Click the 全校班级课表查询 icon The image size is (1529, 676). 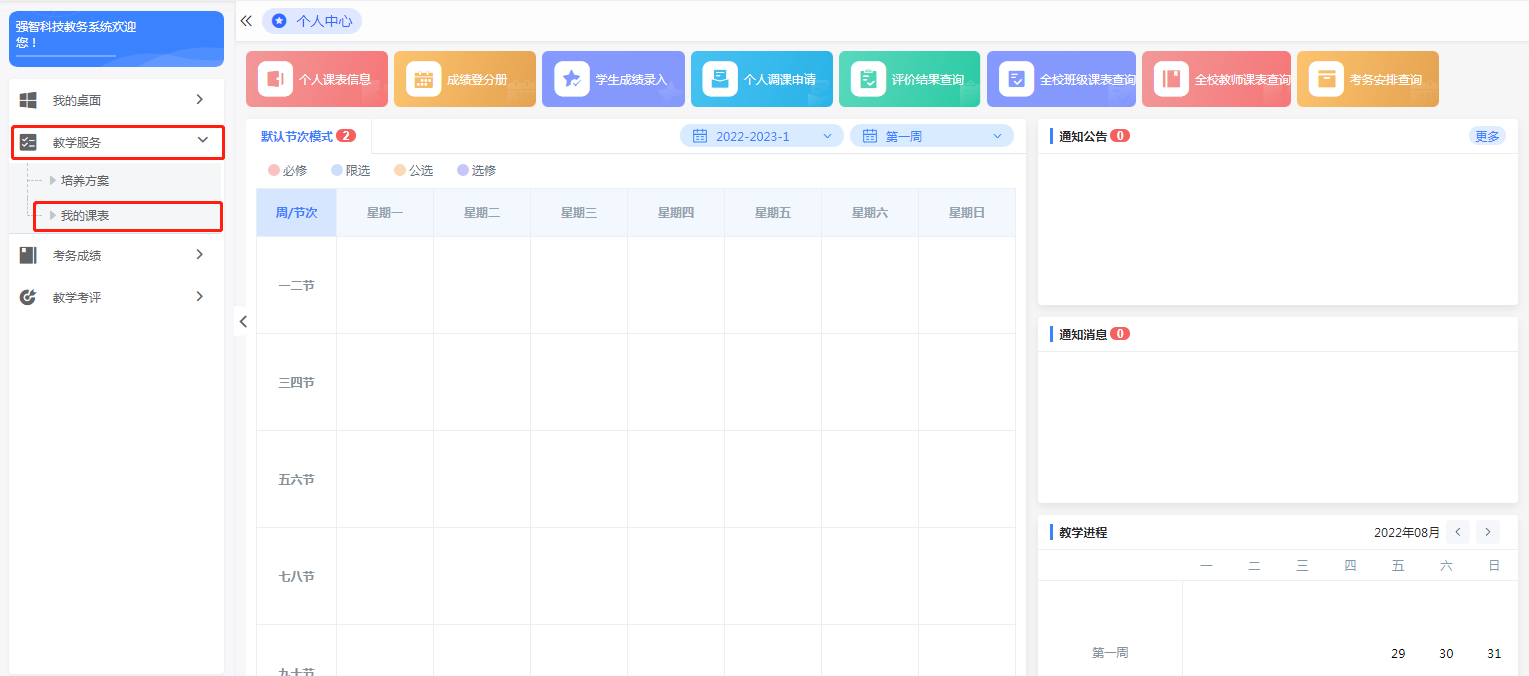[1016, 79]
